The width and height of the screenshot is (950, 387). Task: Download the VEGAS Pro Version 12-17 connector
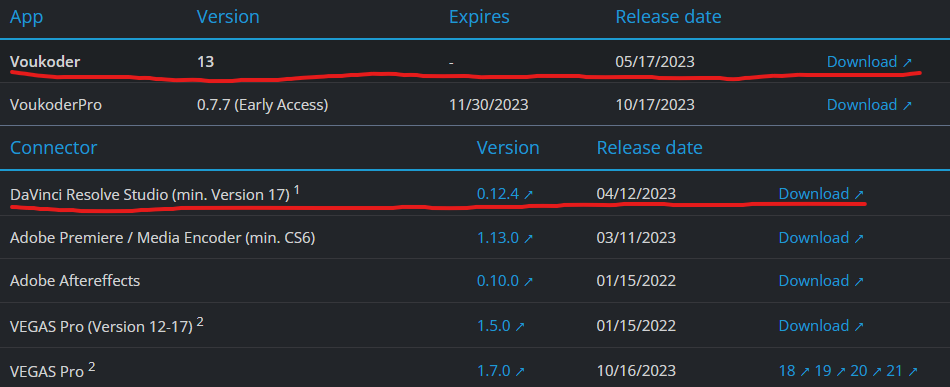point(821,326)
